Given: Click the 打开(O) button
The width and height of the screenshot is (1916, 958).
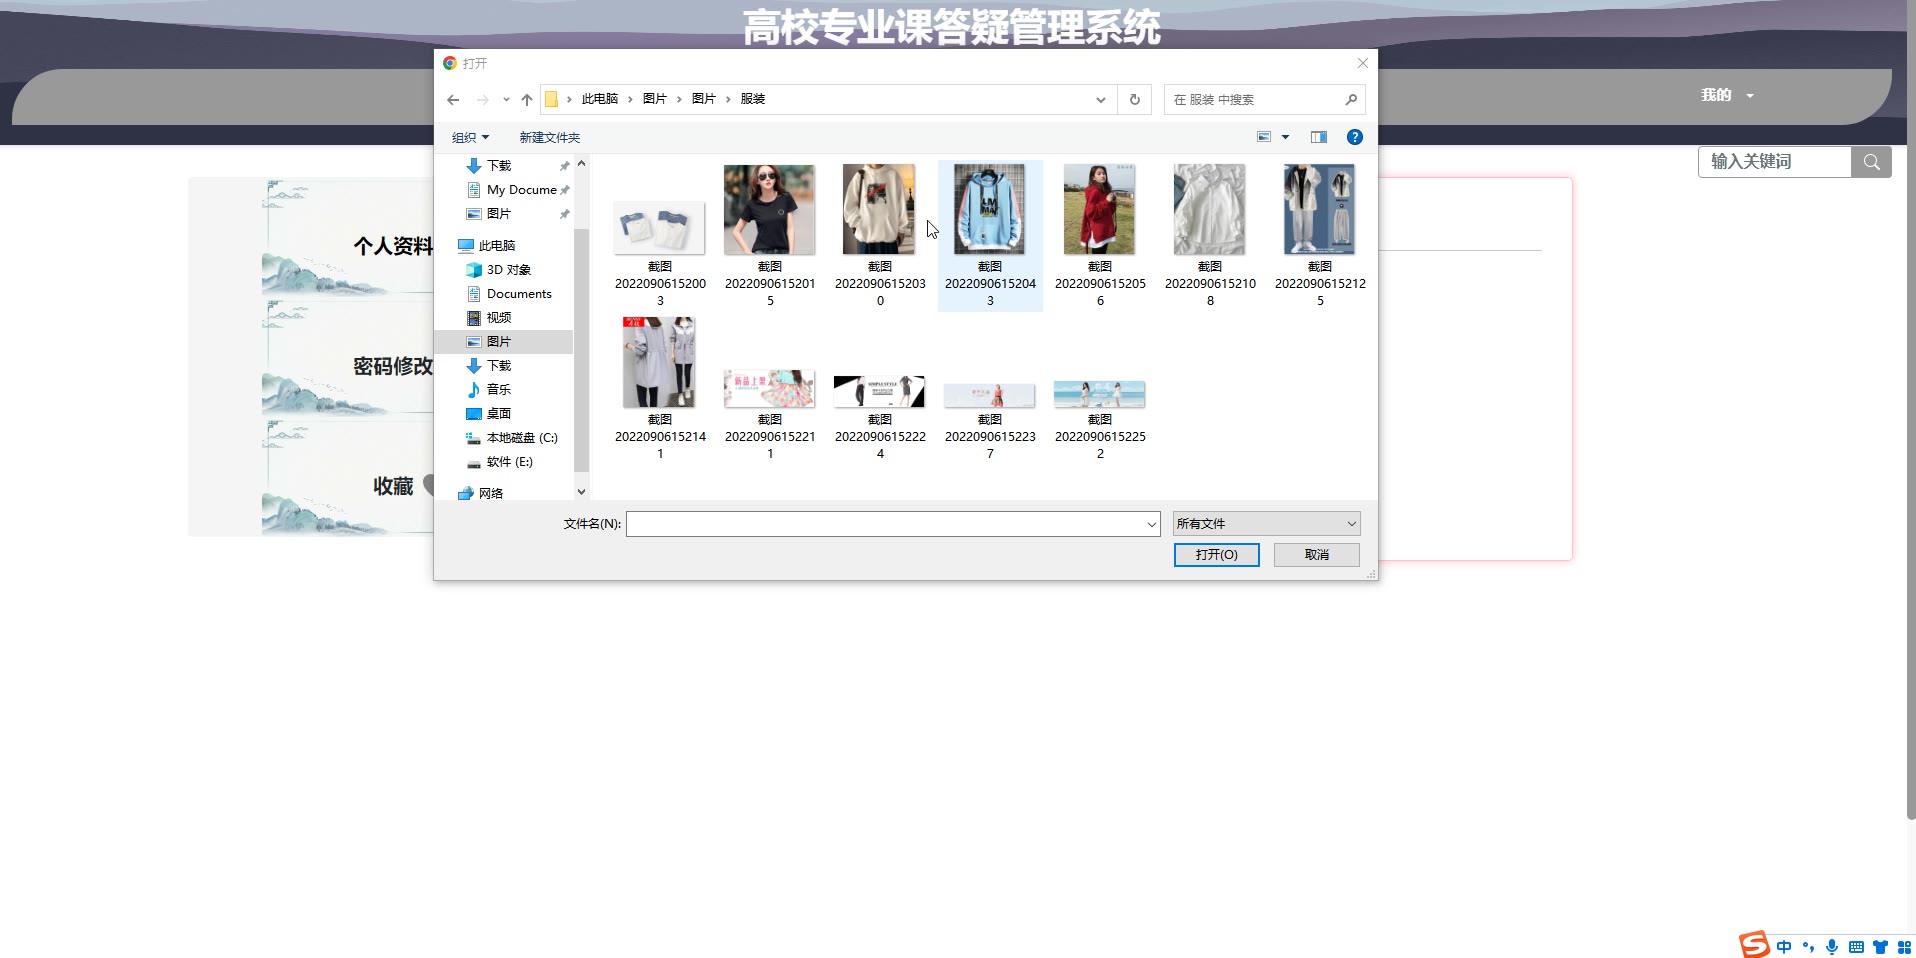Looking at the screenshot, I should click(1216, 555).
